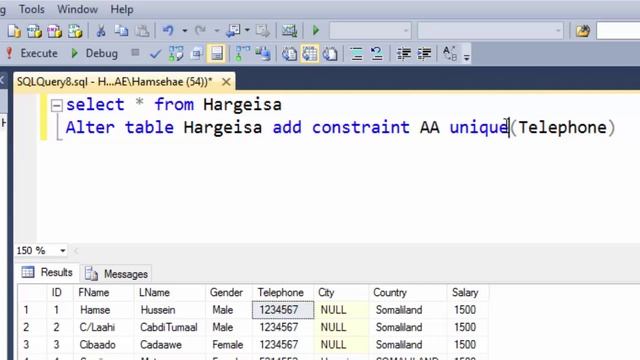This screenshot has width=640, height=360.
Task: Click the word Telephone in the query editor
Action: (x=562, y=127)
